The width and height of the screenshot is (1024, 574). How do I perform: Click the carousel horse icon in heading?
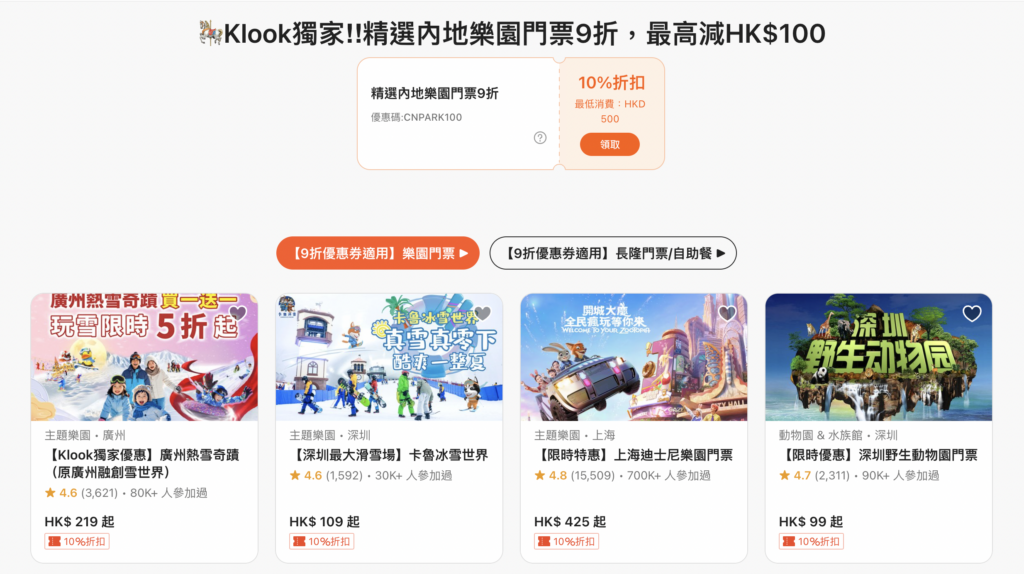tap(210, 33)
